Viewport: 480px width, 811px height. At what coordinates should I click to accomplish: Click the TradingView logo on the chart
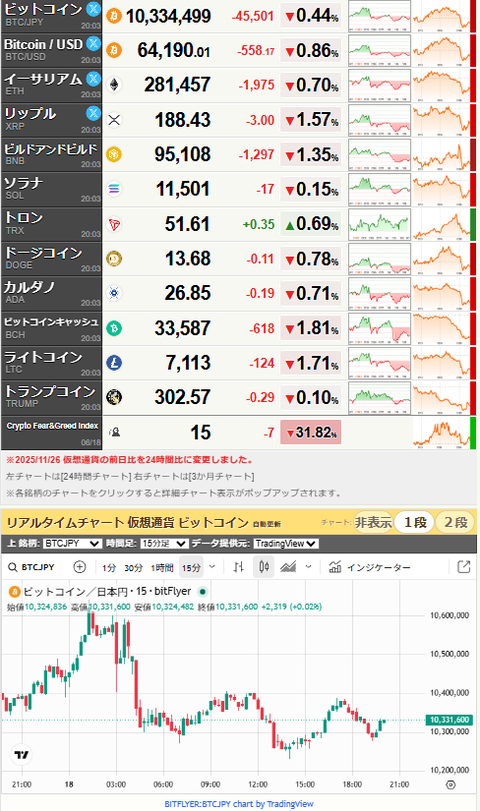pos(21,755)
